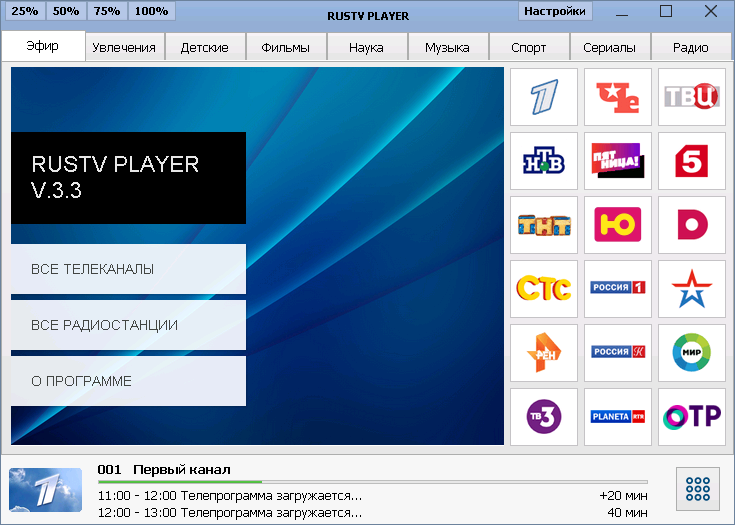Set window size to 25%

(x=25, y=11)
